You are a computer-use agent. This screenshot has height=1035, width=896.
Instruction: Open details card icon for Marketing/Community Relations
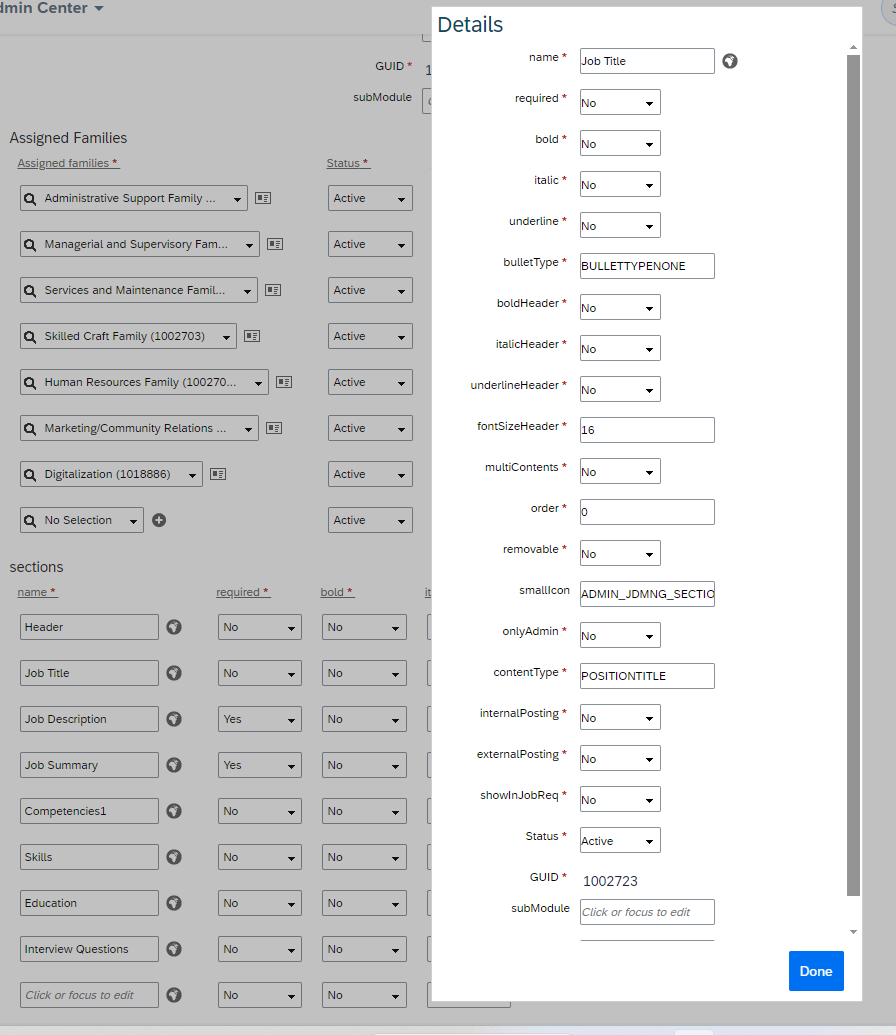[274, 428]
